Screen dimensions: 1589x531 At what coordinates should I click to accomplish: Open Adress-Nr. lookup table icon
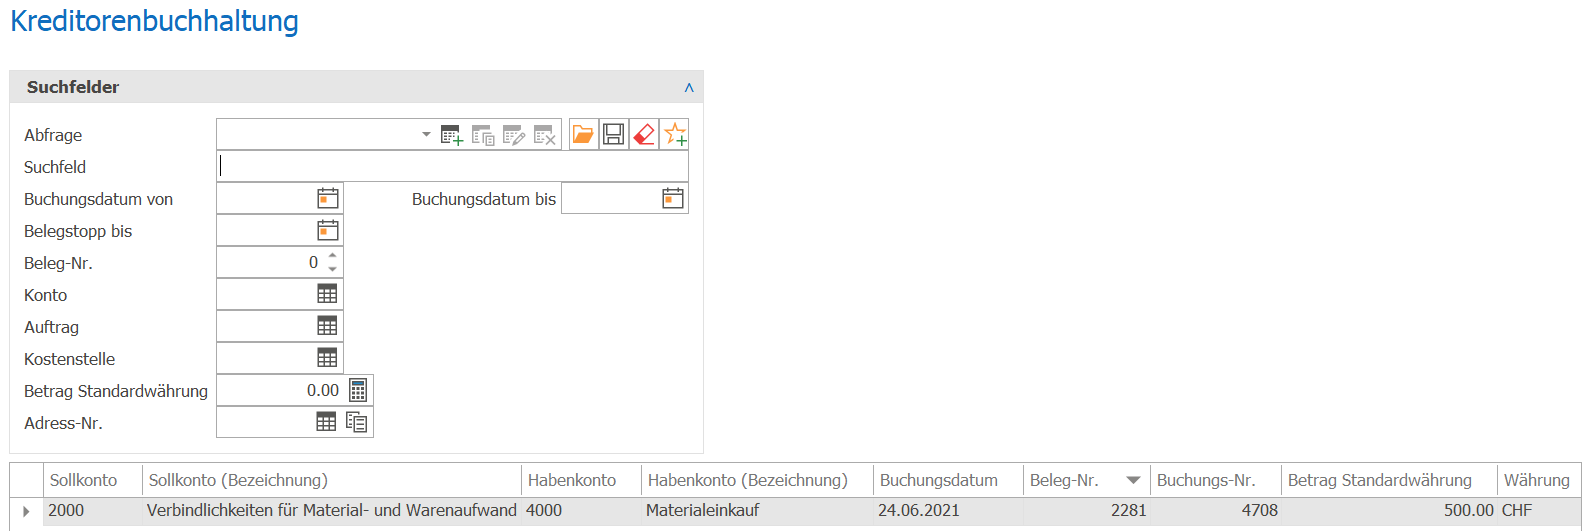326,422
